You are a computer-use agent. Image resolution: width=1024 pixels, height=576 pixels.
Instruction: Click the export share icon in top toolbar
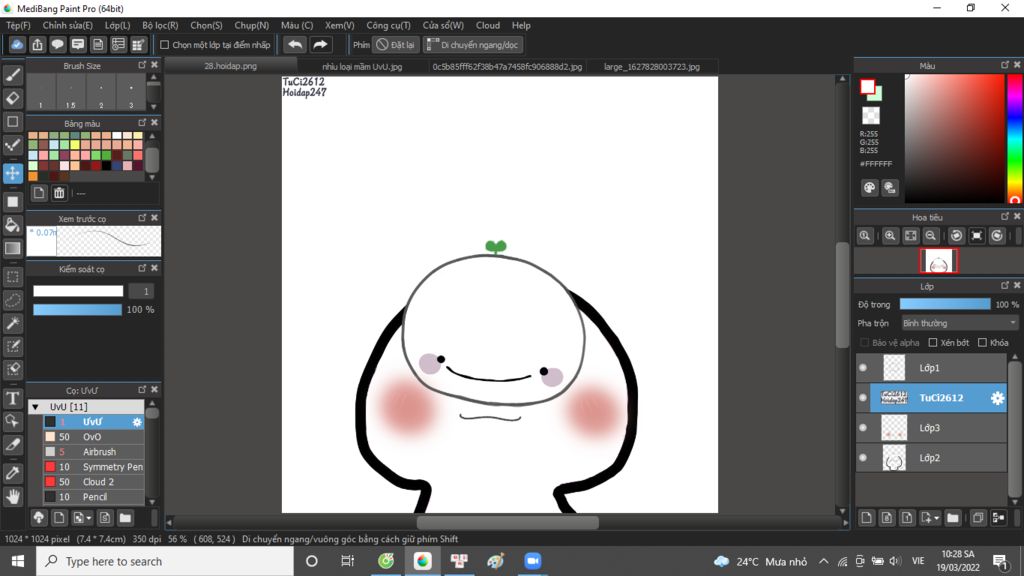click(37, 44)
